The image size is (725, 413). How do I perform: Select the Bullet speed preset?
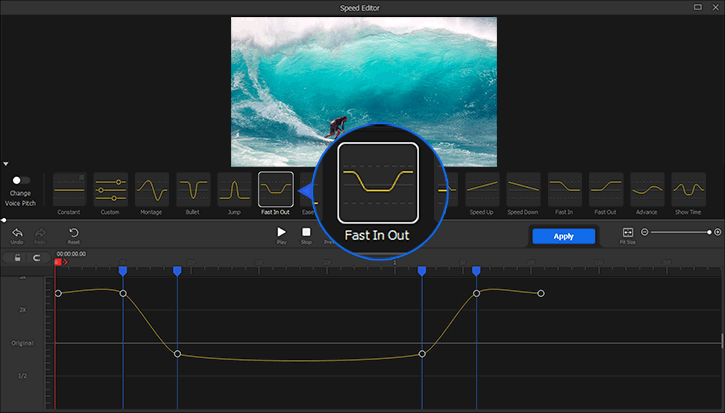(x=193, y=189)
